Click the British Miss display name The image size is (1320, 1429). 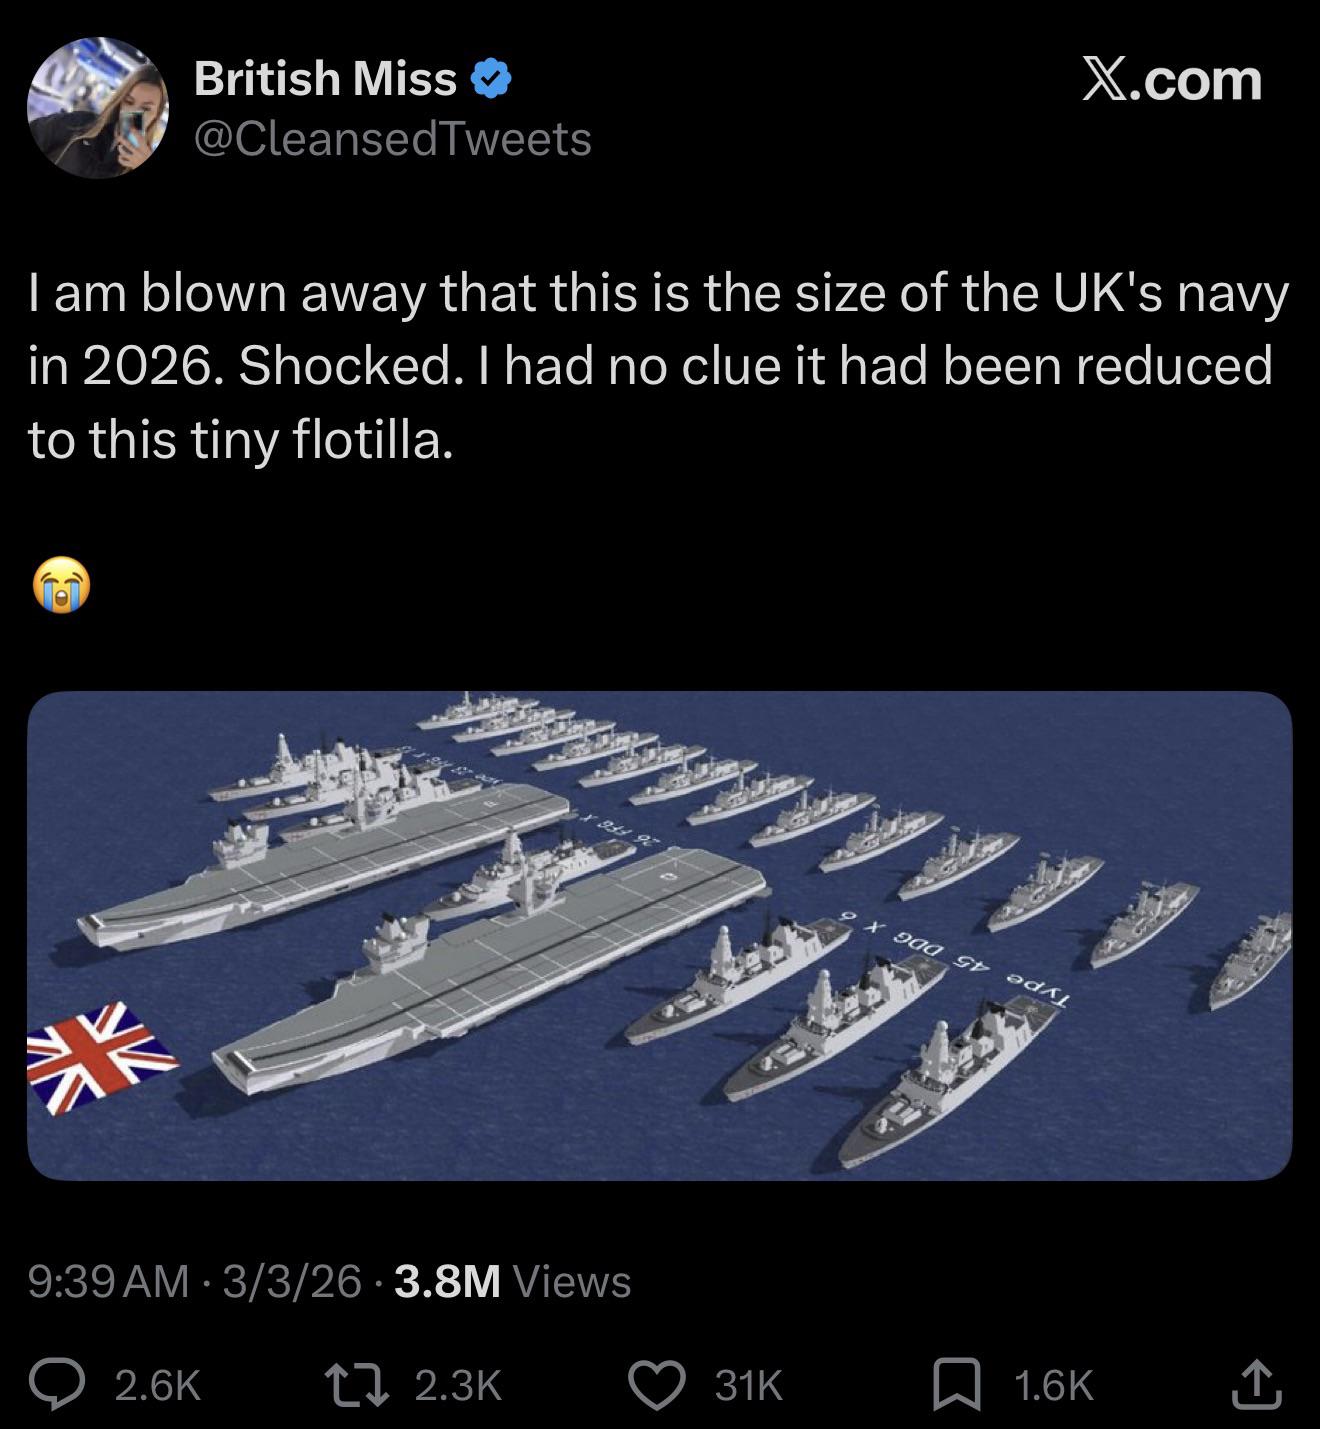click(x=325, y=79)
